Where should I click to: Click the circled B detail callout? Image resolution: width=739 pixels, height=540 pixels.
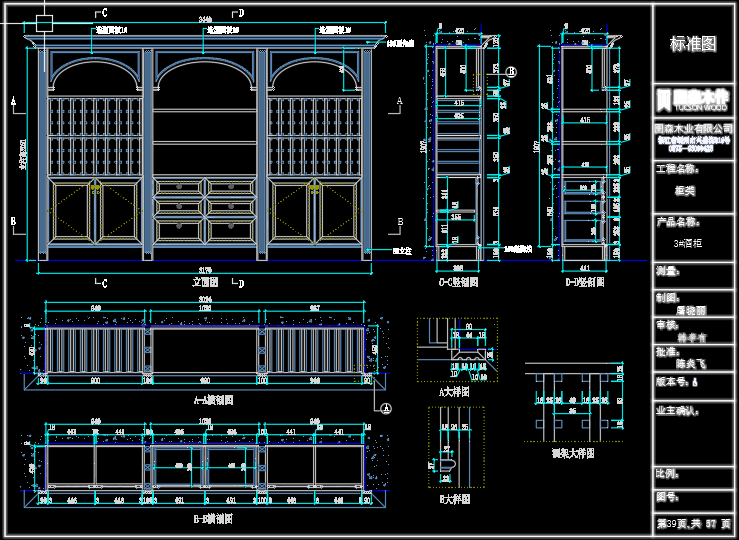coord(511,72)
